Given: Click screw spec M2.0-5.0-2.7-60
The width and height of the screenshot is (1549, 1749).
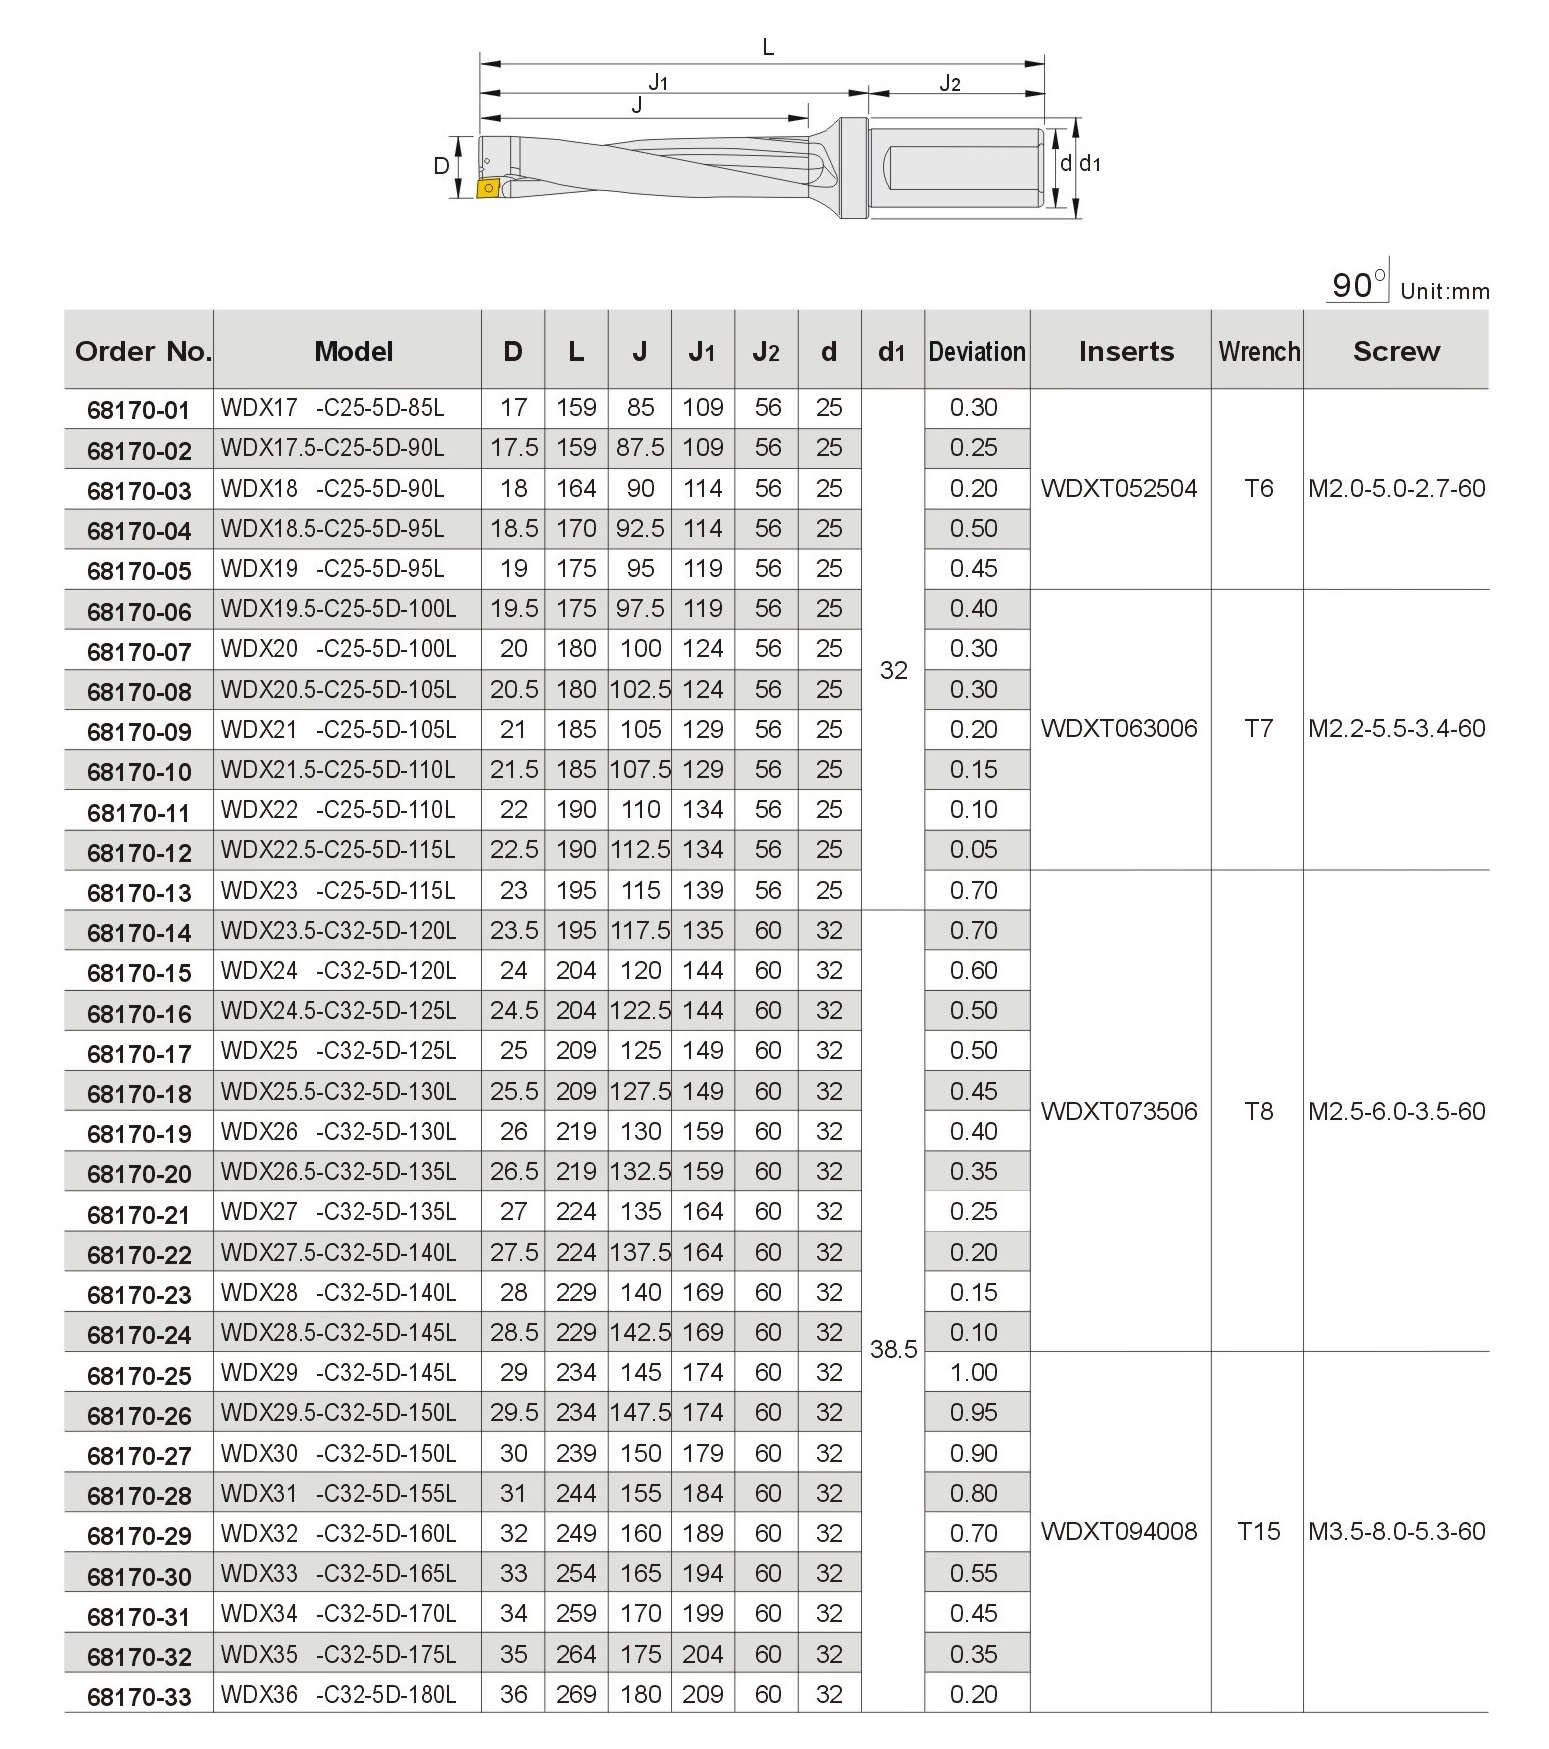Looking at the screenshot, I should (1397, 488).
